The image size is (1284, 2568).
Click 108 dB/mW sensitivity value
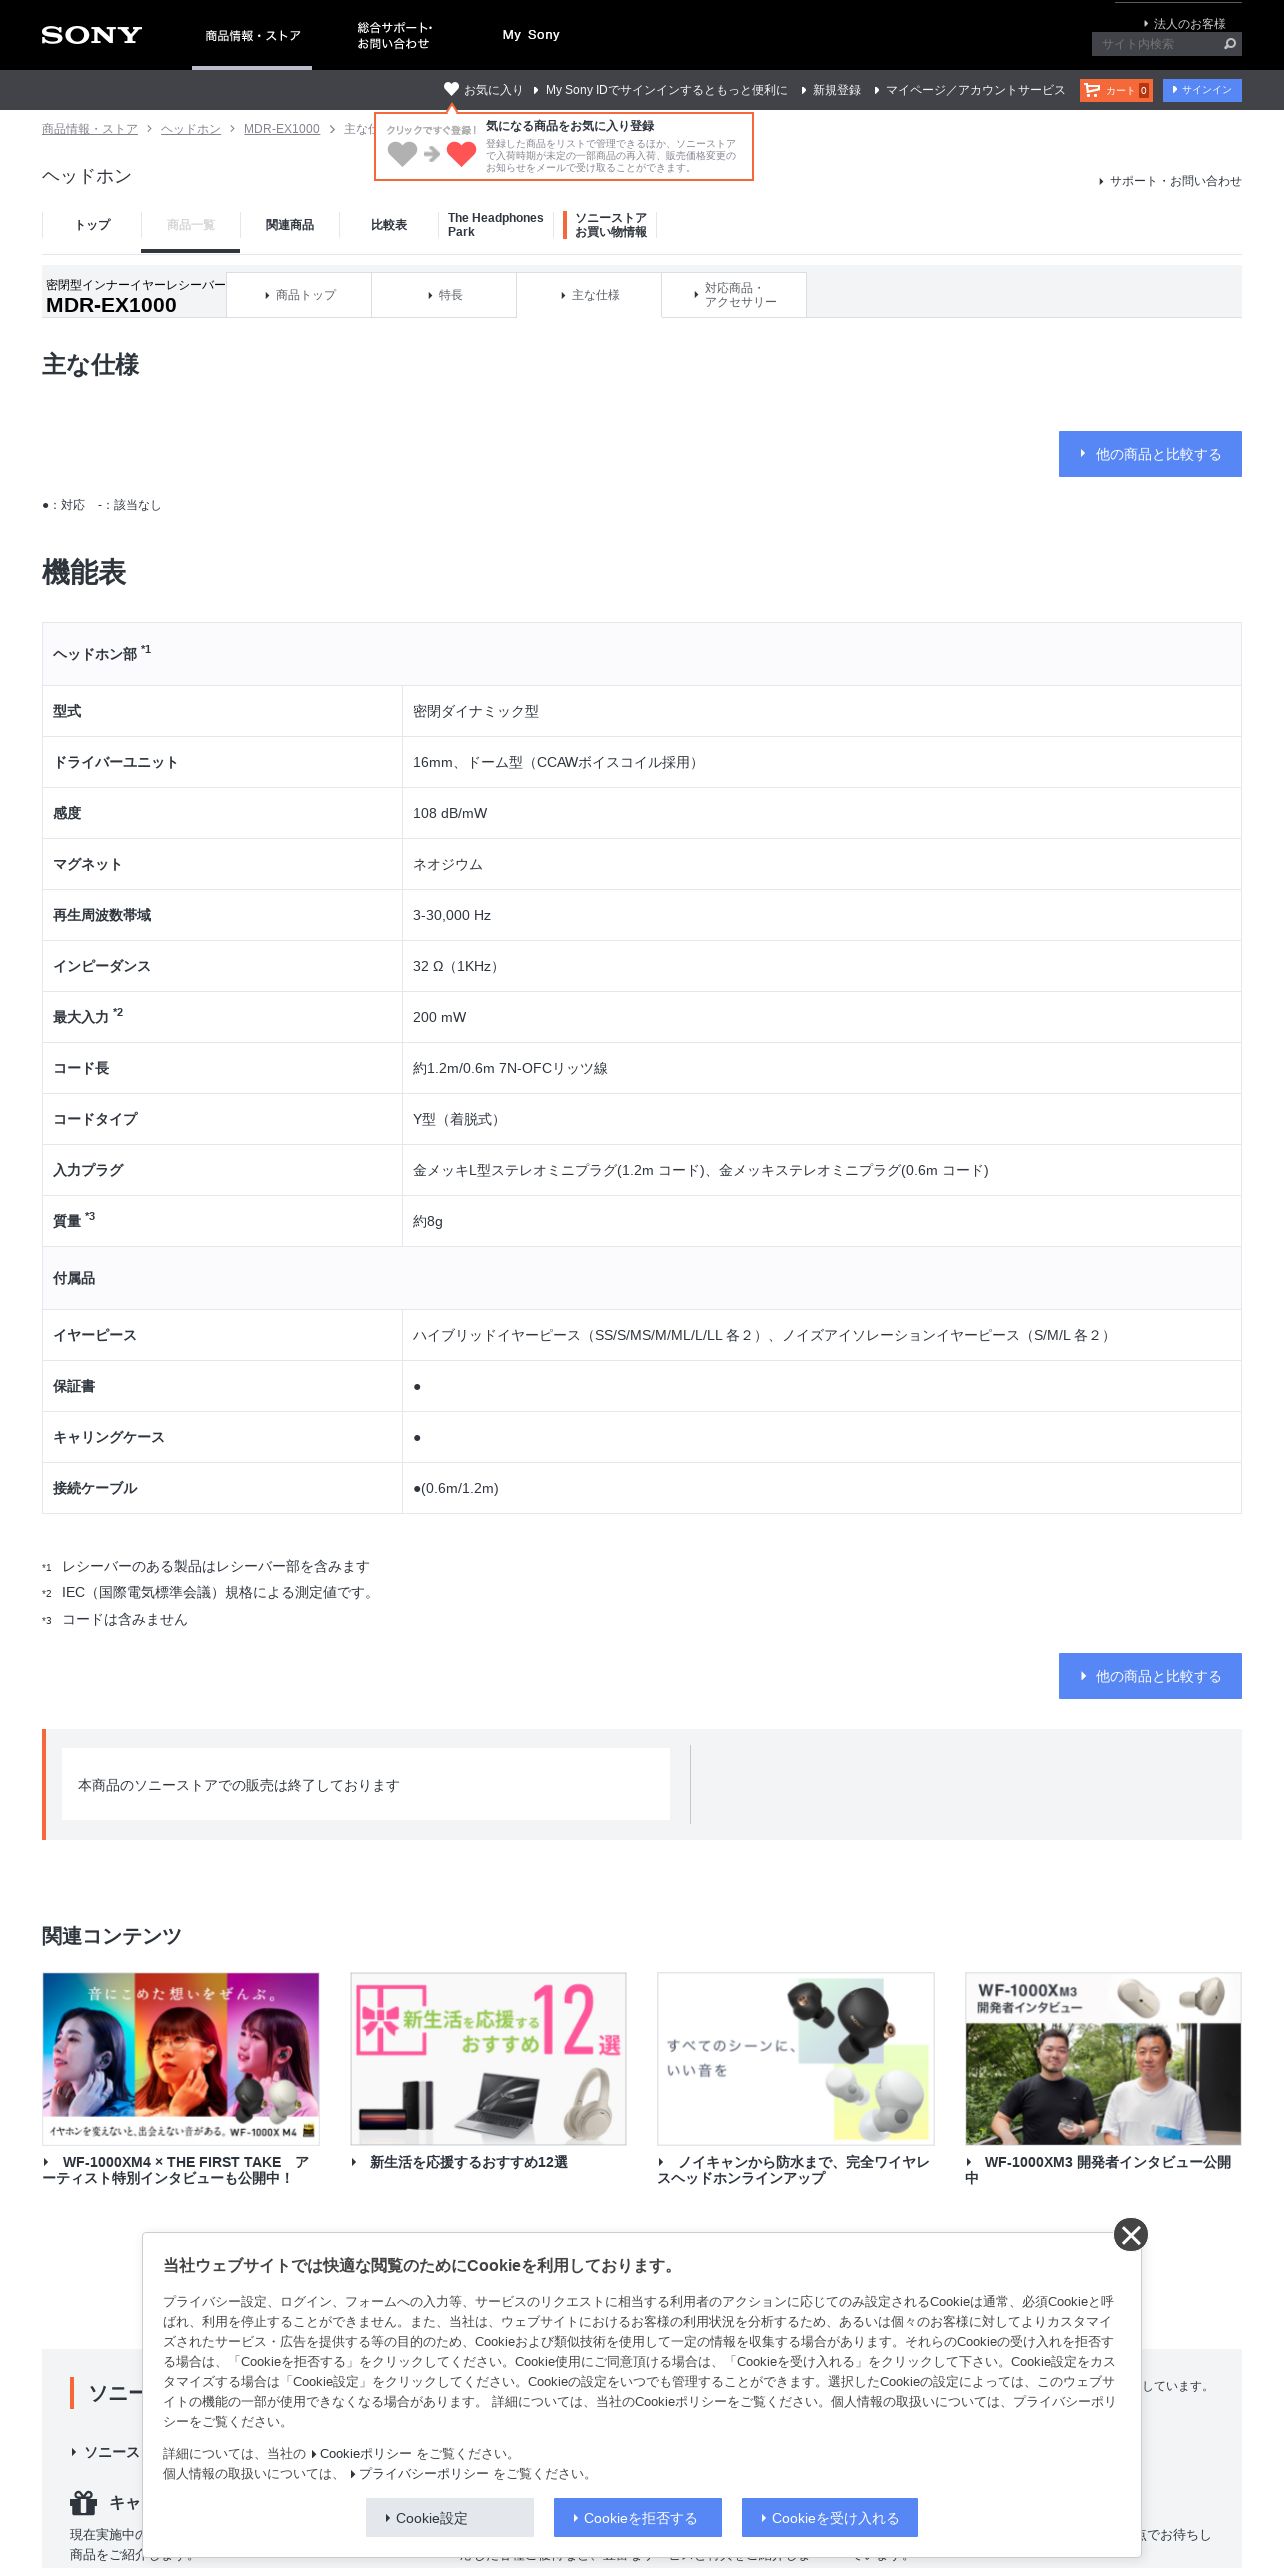pos(450,813)
